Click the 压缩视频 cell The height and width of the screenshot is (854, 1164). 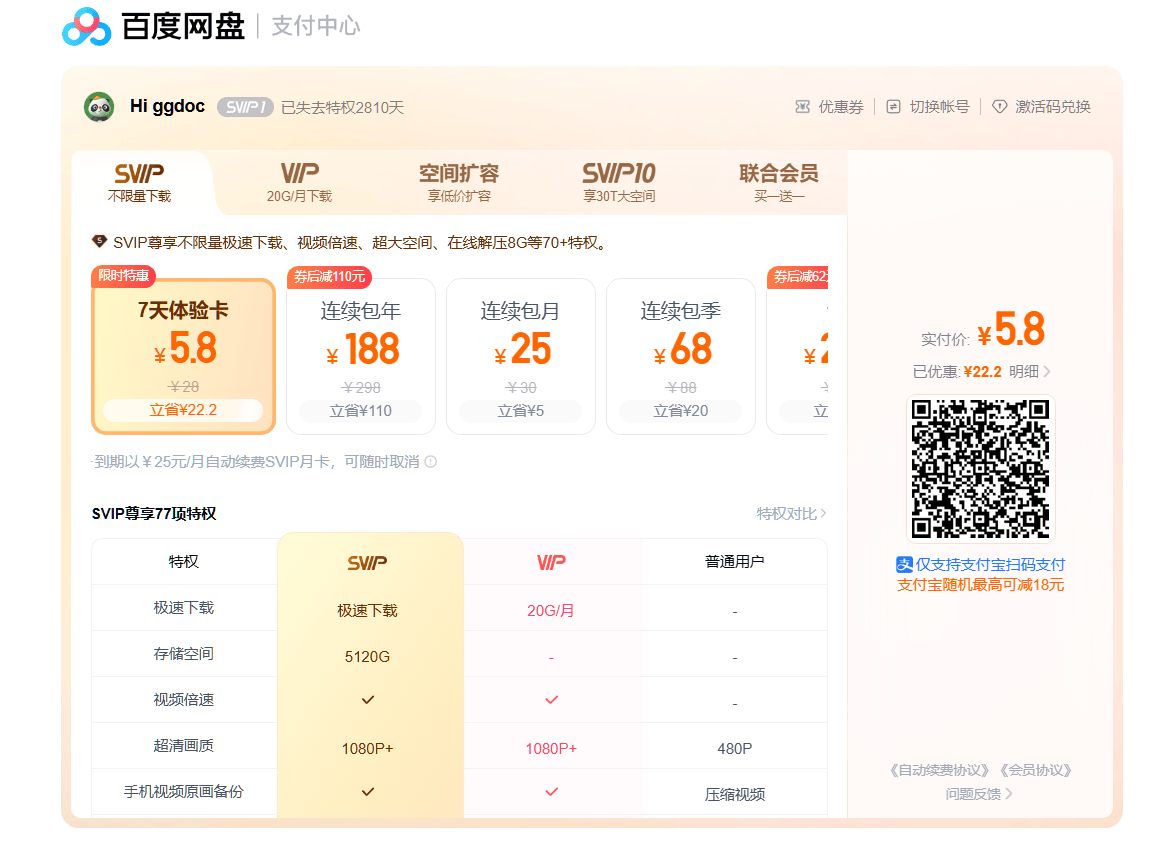pos(734,795)
